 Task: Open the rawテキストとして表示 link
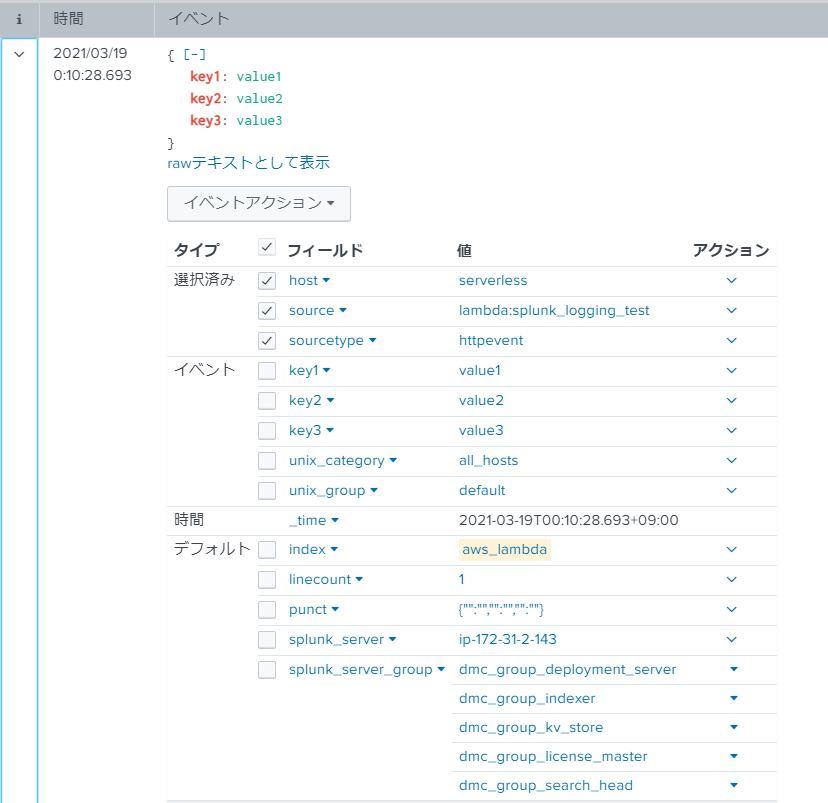tap(248, 163)
